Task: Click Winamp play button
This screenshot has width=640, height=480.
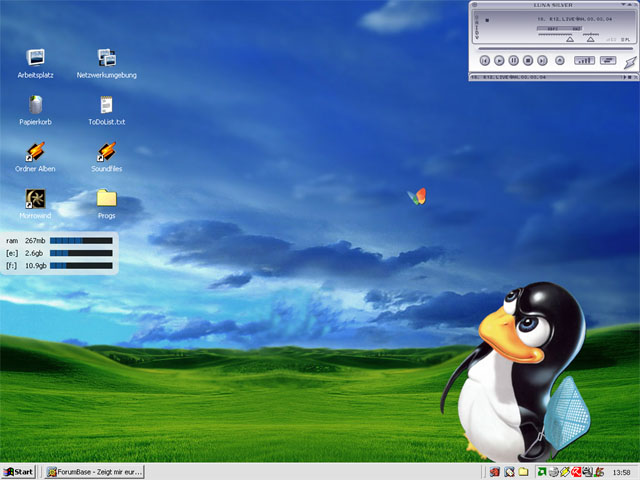Action: tap(499, 61)
